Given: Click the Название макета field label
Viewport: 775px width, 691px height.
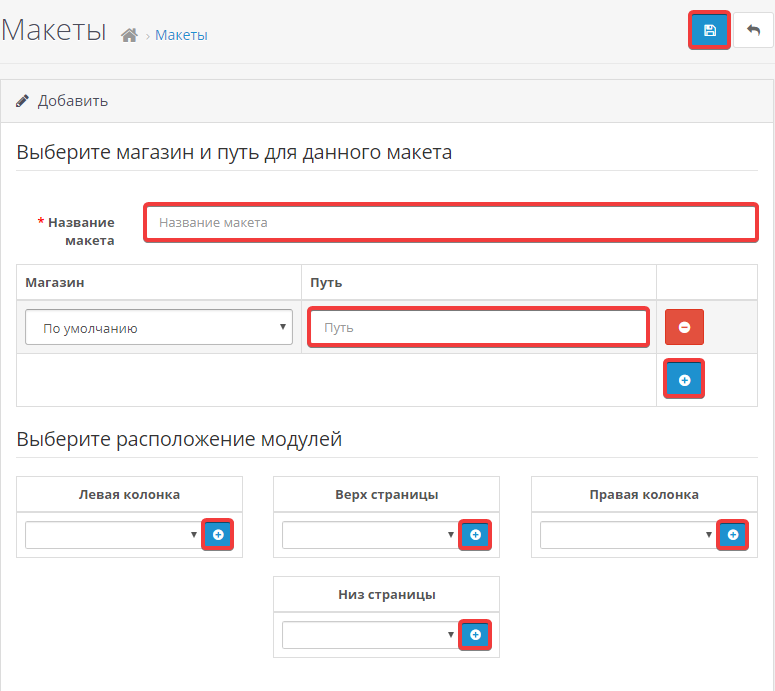Looking at the screenshot, I should (80, 231).
